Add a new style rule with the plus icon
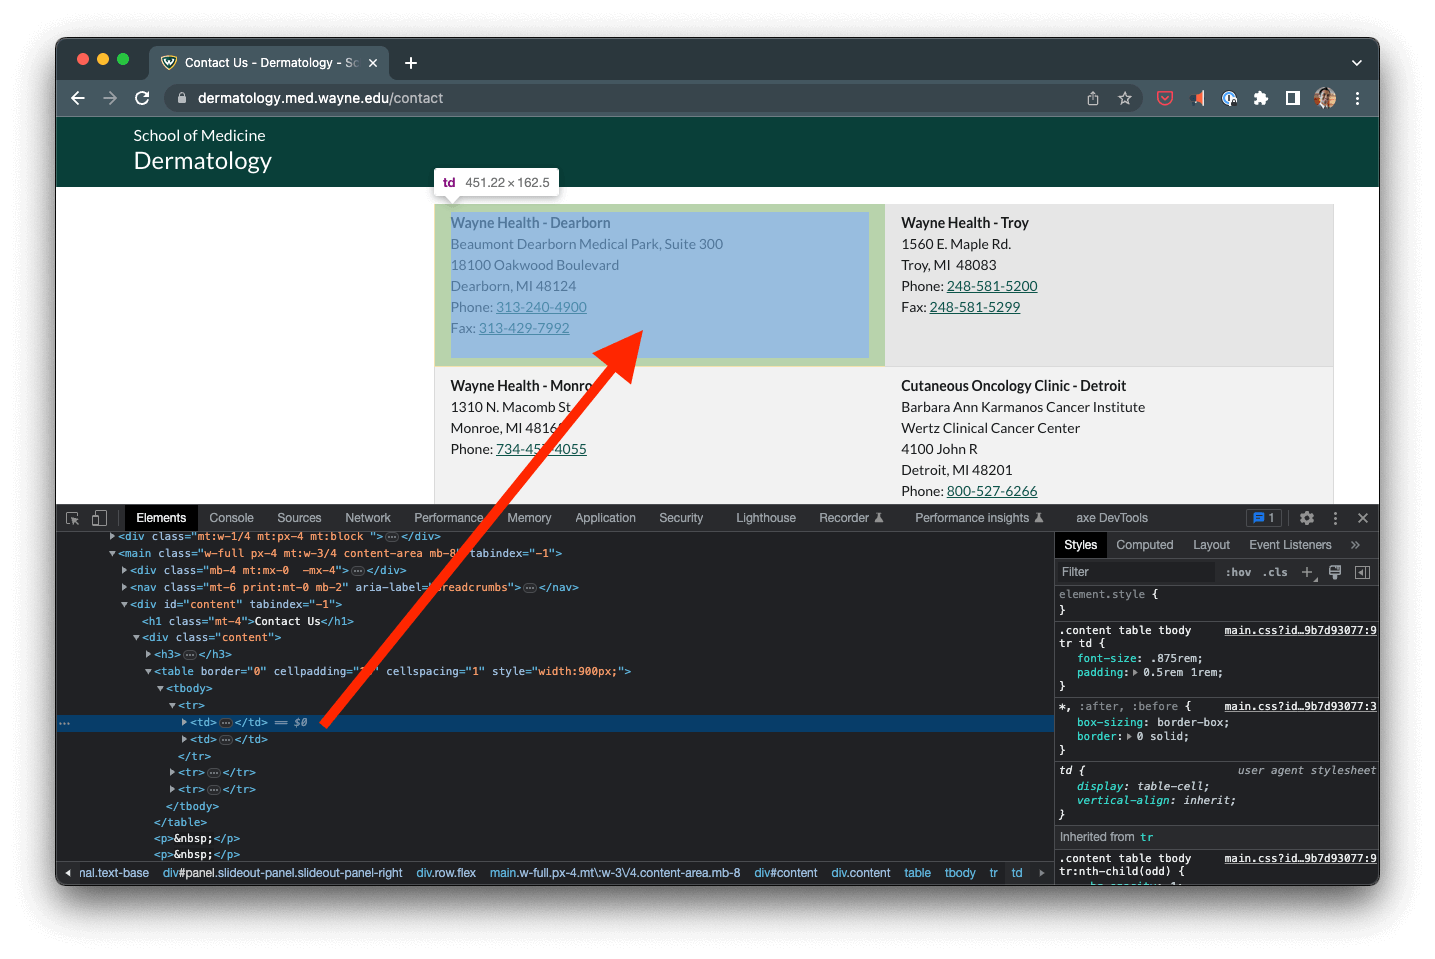1435x959 pixels. (x=1308, y=571)
